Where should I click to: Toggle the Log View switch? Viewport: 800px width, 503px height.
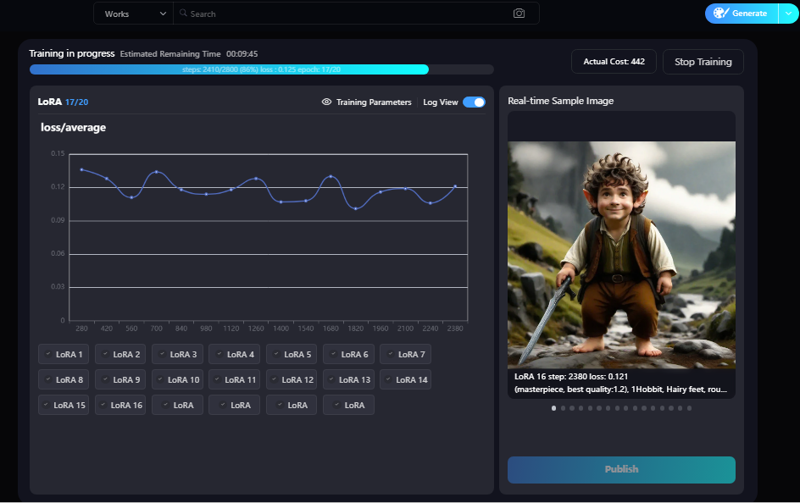474,102
